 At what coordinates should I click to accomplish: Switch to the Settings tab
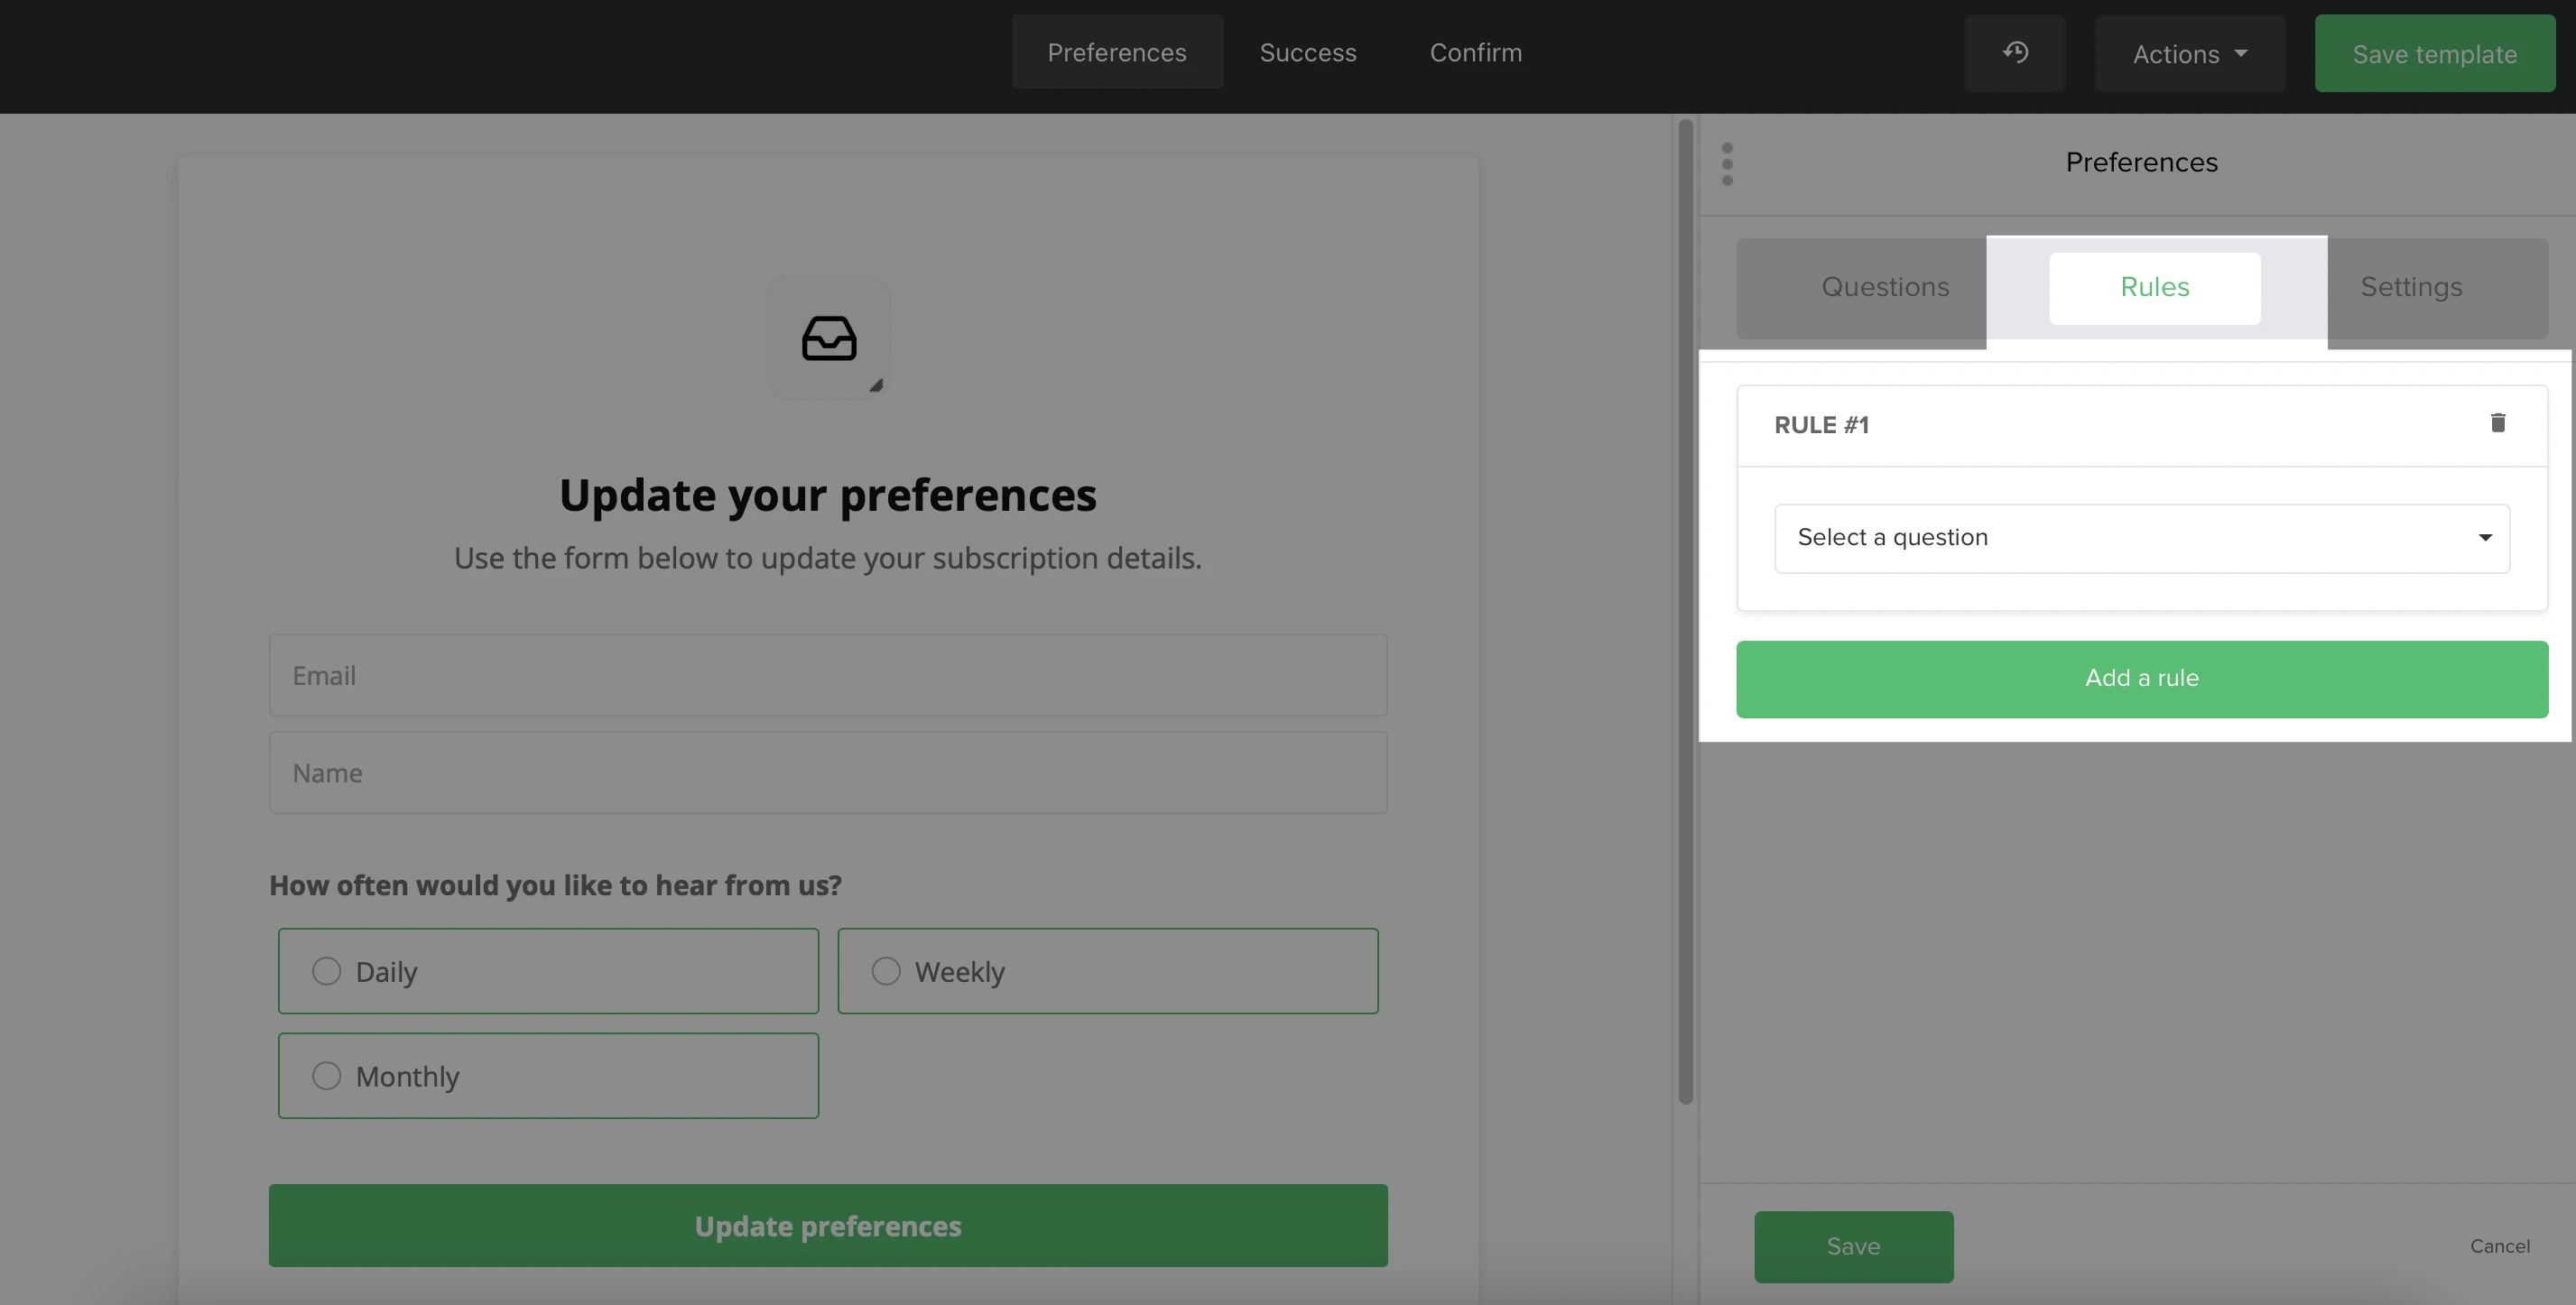pos(2411,287)
